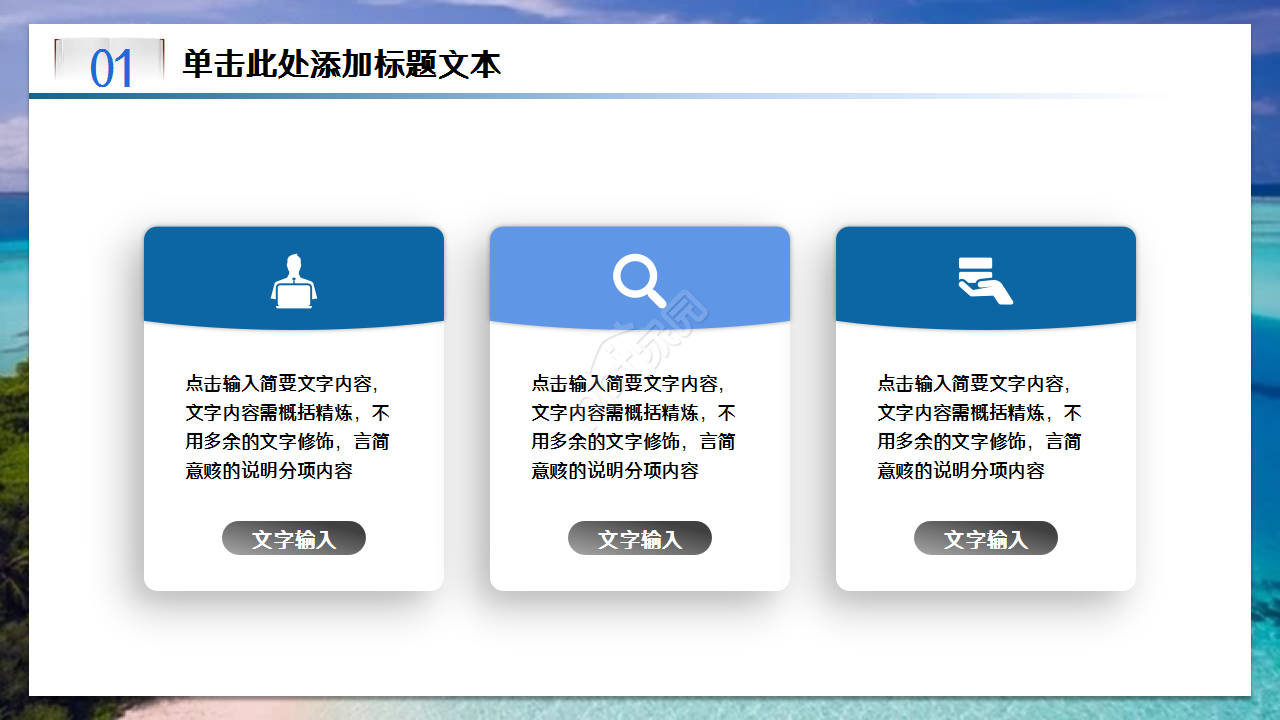Click the middle 文字输入 button

[640, 538]
